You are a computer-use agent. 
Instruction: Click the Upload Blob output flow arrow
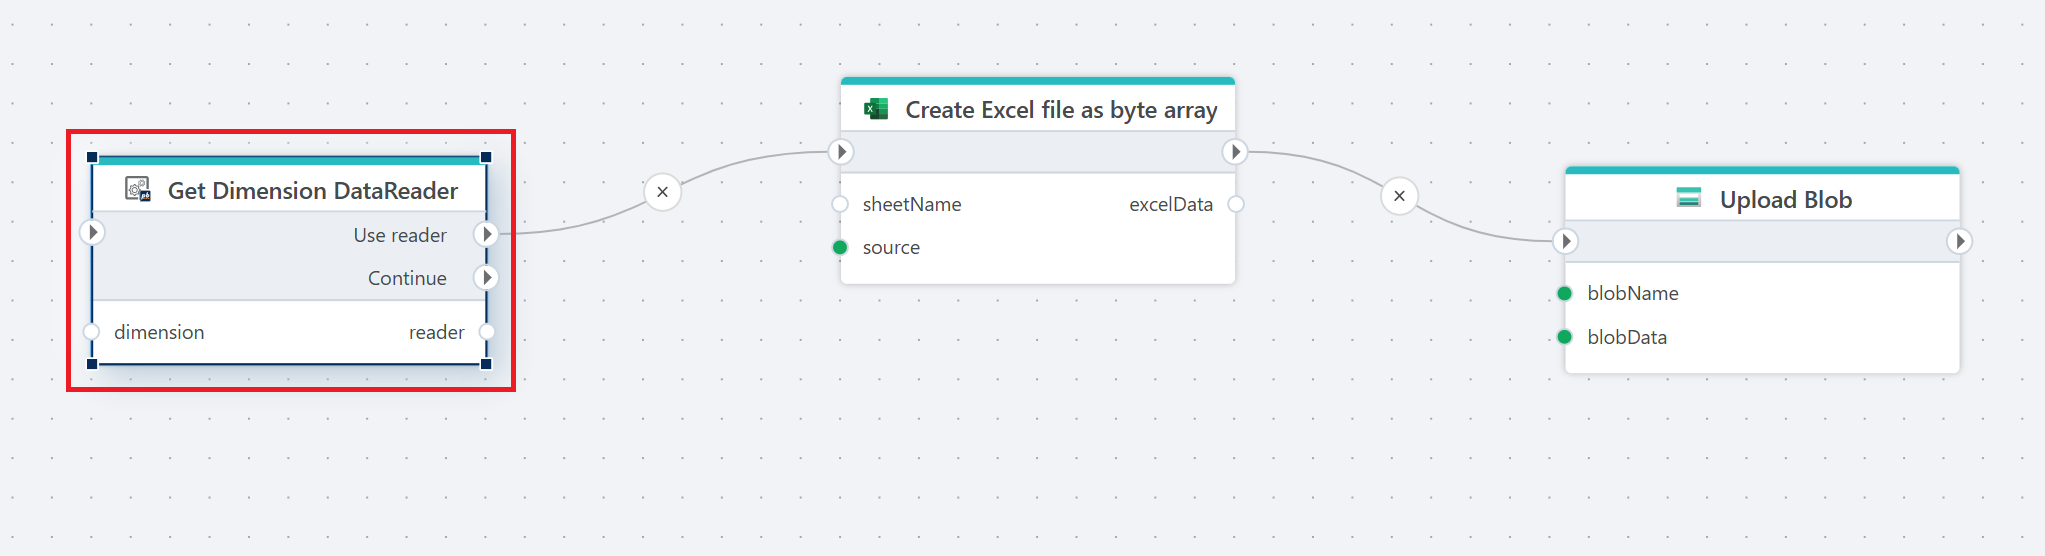coord(1959,241)
